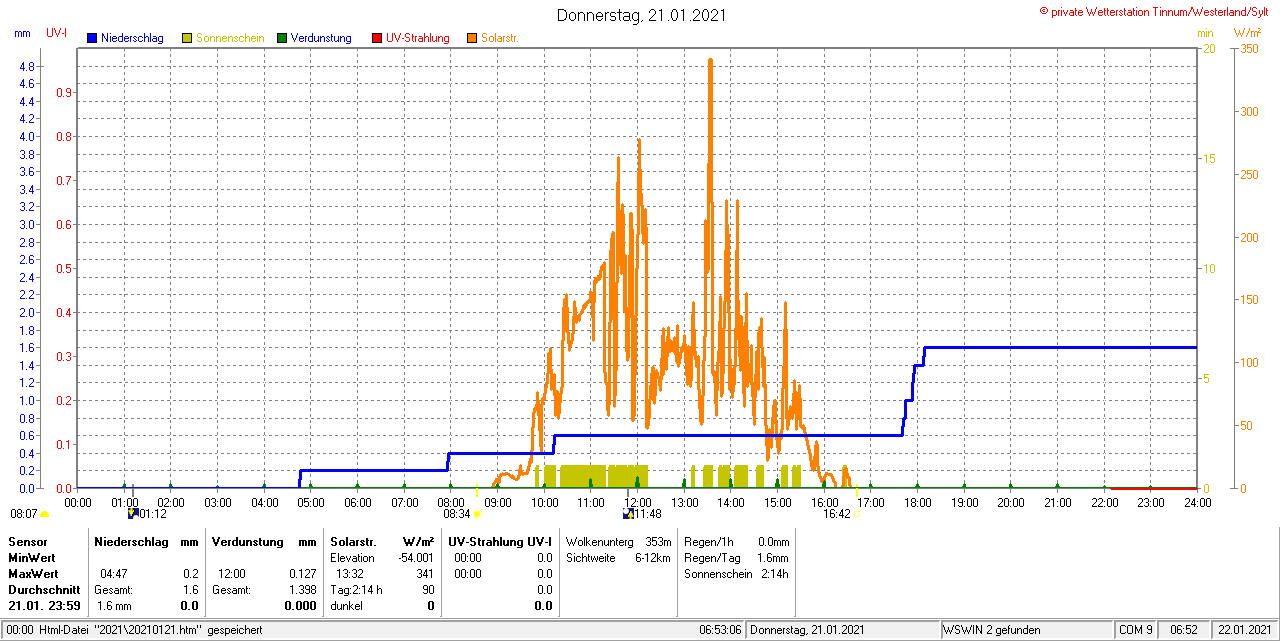The width and height of the screenshot is (1280, 641).
Task: Click the Verdunstung column header in table
Action: click(248, 541)
